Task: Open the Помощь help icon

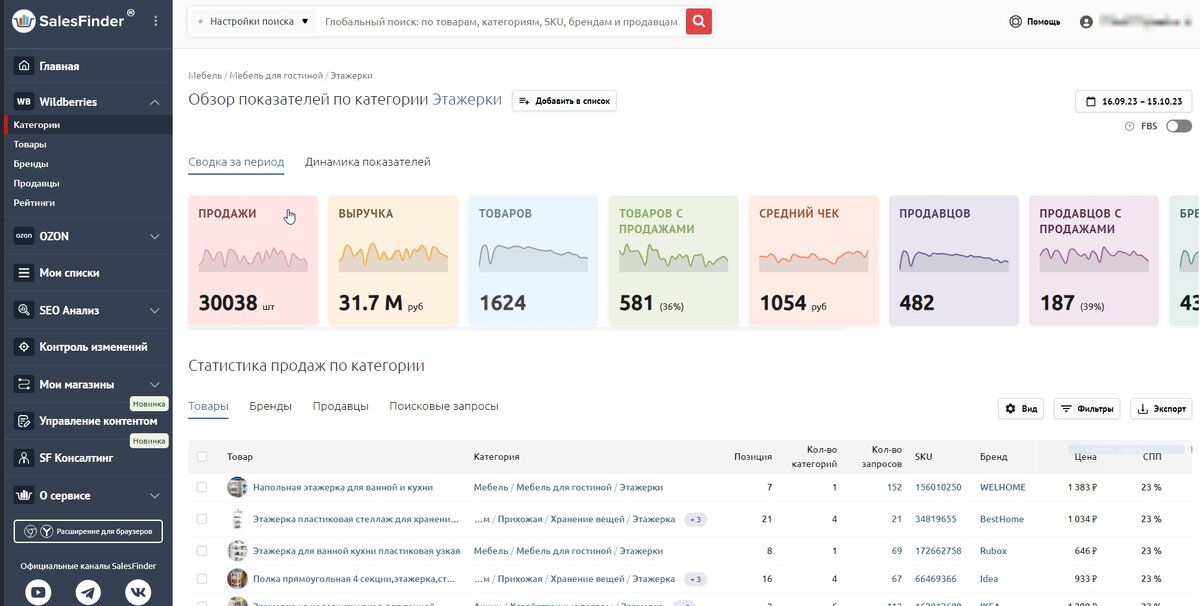Action: 1016,21
